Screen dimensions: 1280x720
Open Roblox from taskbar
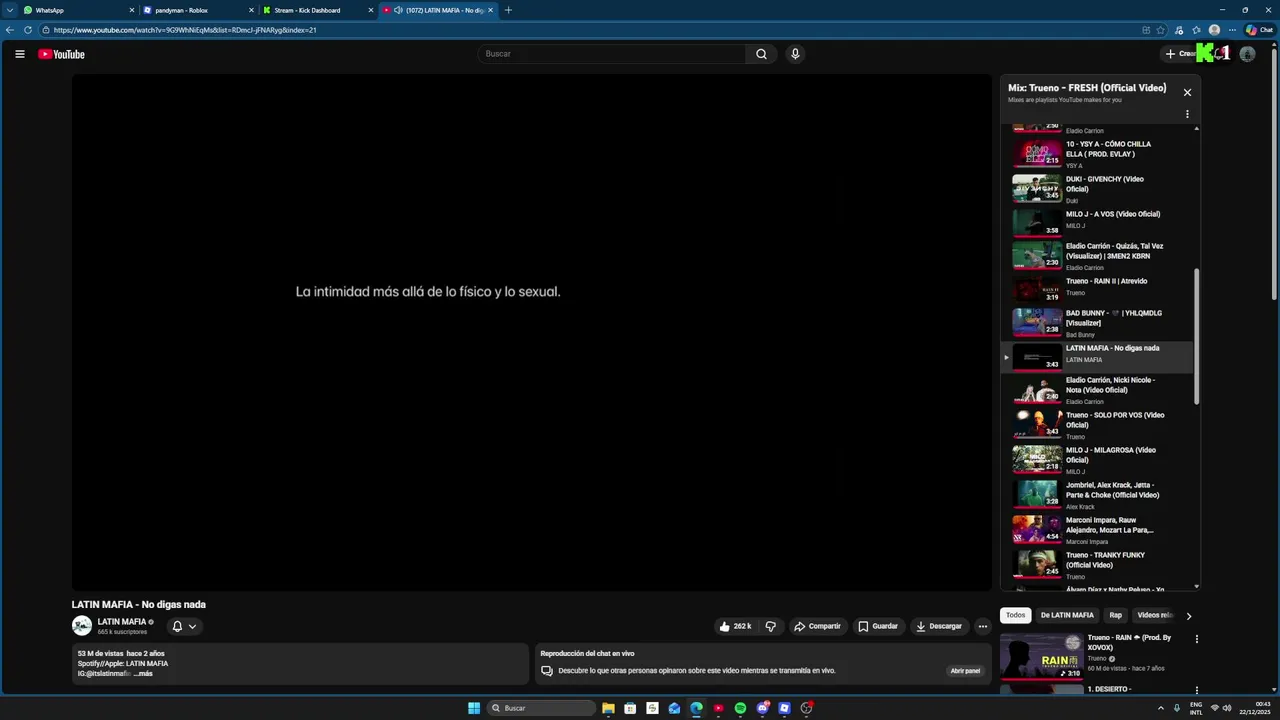(785, 708)
